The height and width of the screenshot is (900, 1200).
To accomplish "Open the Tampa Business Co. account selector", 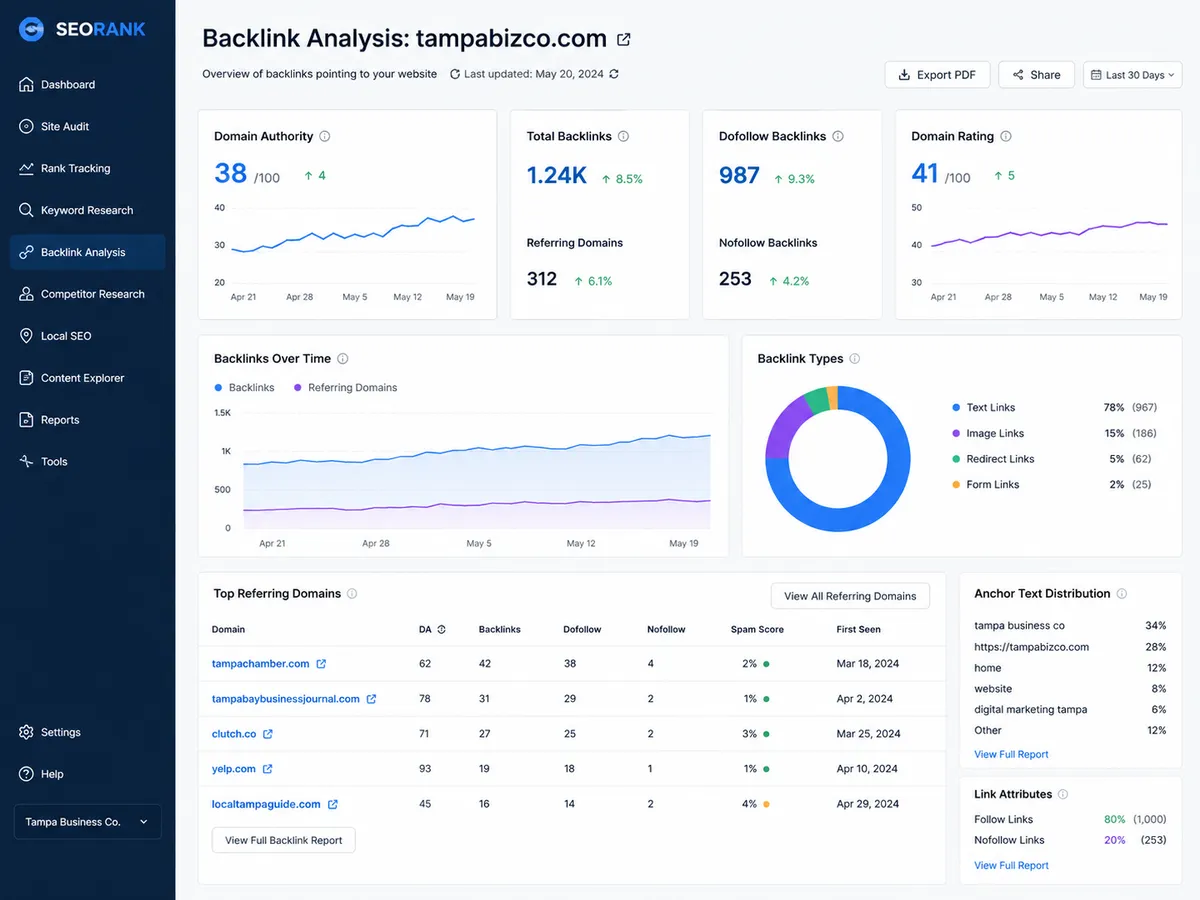I will [x=87, y=822].
